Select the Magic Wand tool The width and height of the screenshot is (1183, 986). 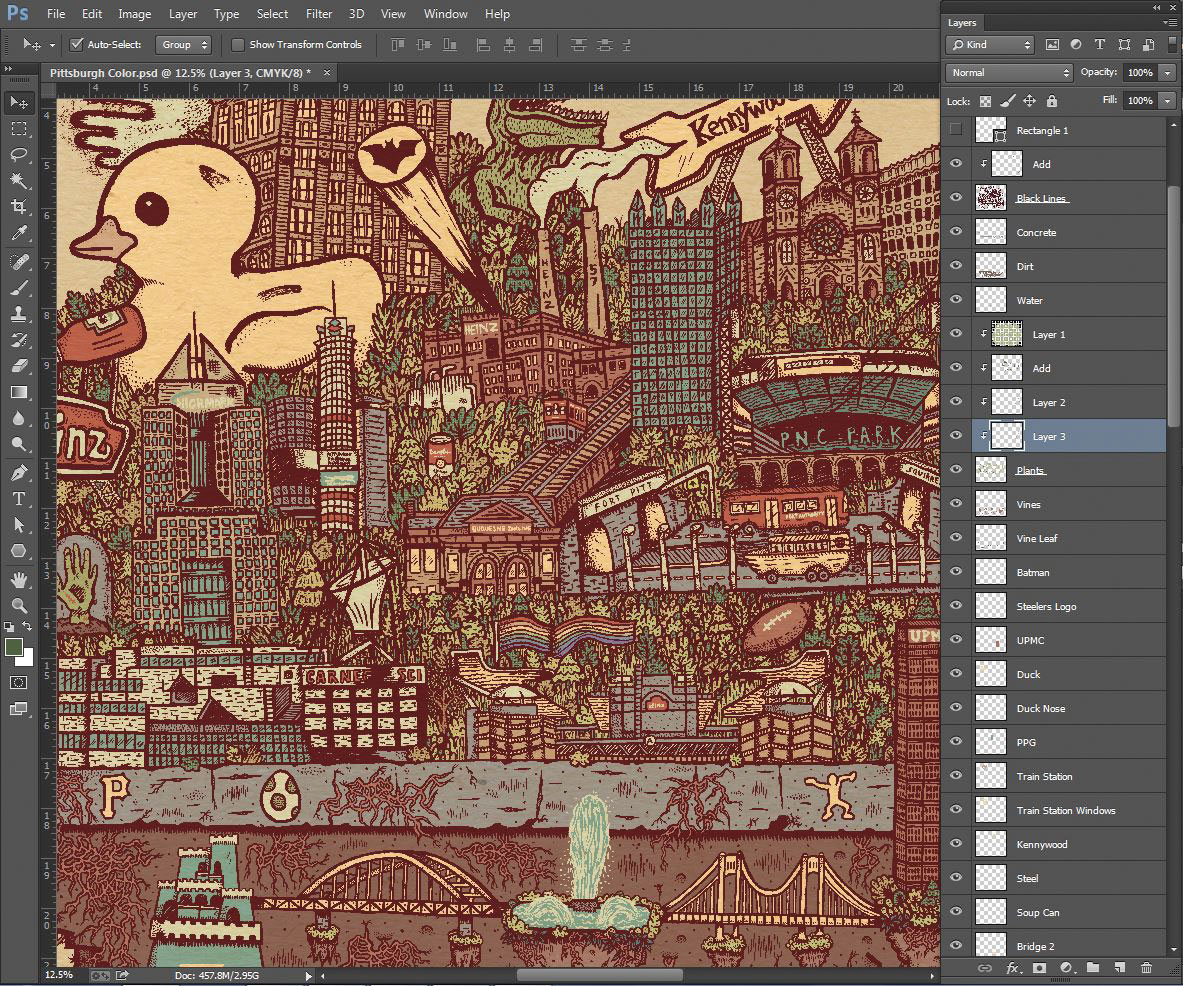(19, 181)
